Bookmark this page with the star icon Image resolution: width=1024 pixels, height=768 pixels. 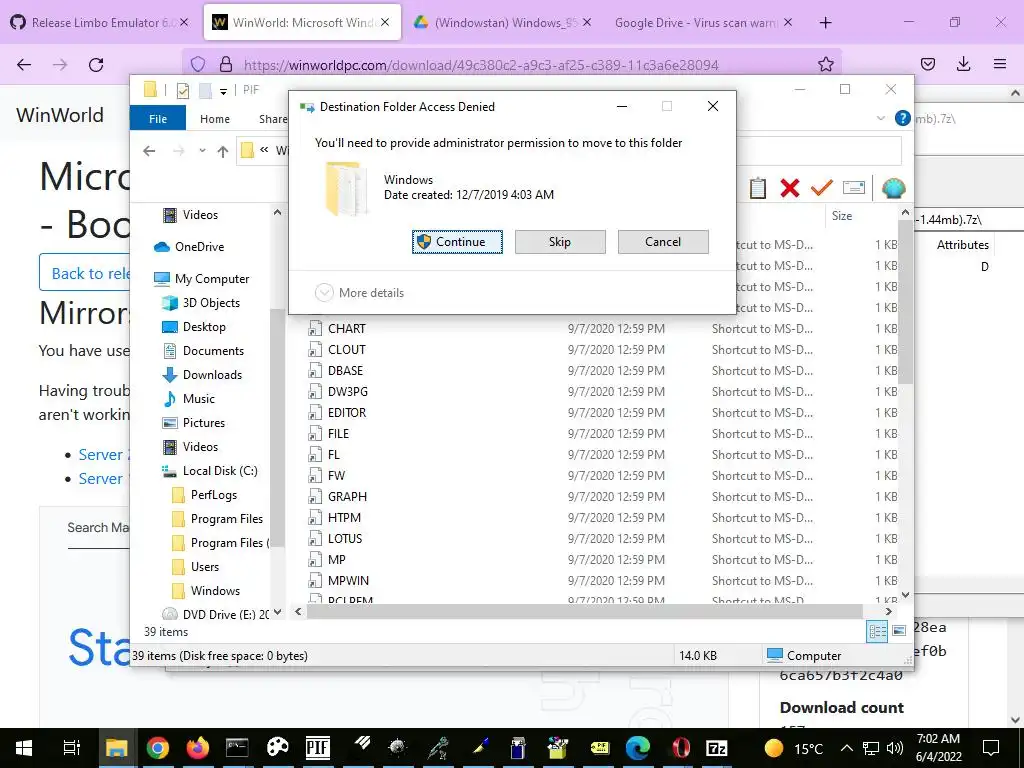click(x=825, y=64)
